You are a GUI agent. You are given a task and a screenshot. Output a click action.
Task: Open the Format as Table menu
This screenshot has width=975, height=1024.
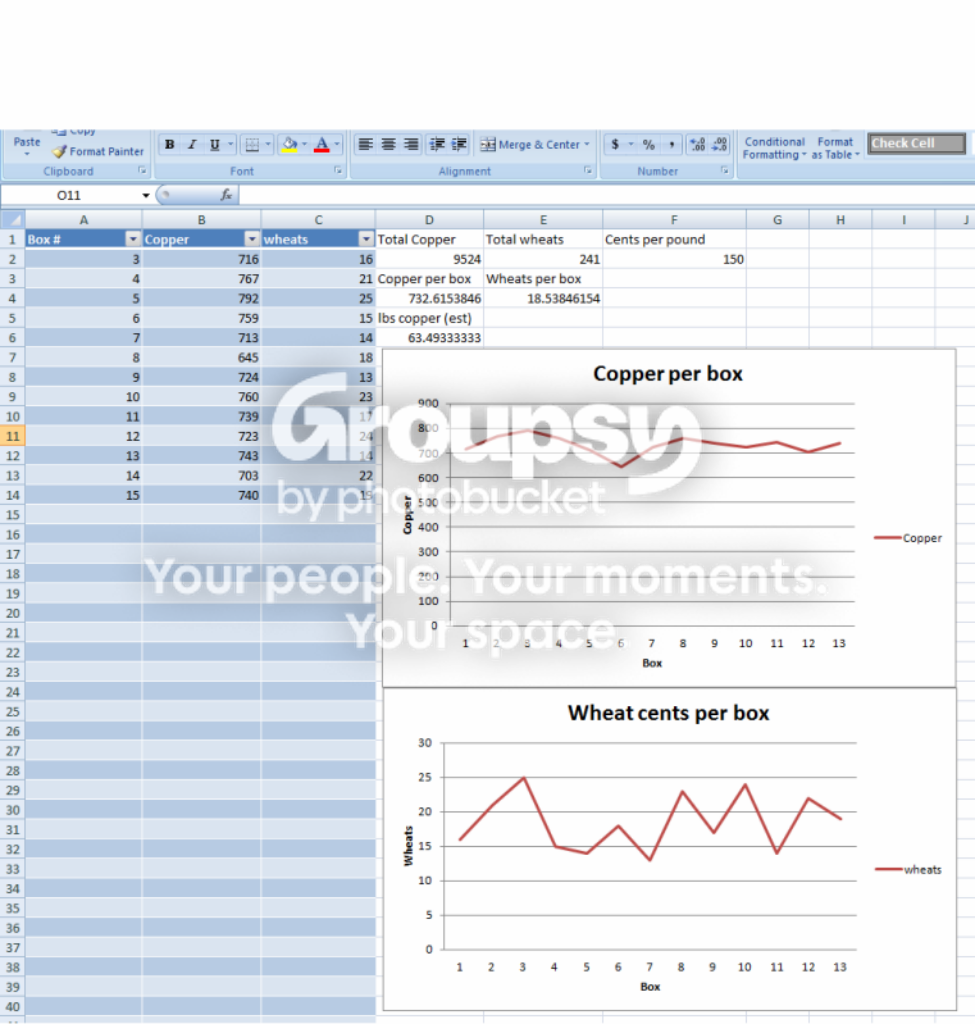pos(835,148)
